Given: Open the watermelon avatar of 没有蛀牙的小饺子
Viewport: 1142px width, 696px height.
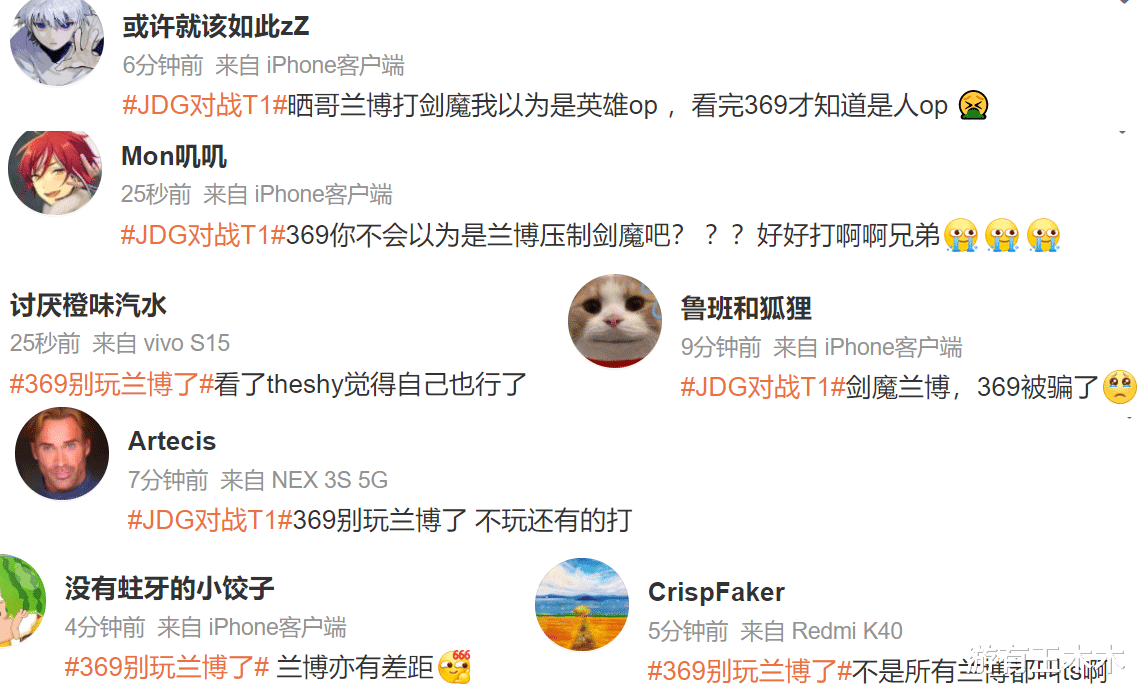Looking at the screenshot, I should (22, 601).
